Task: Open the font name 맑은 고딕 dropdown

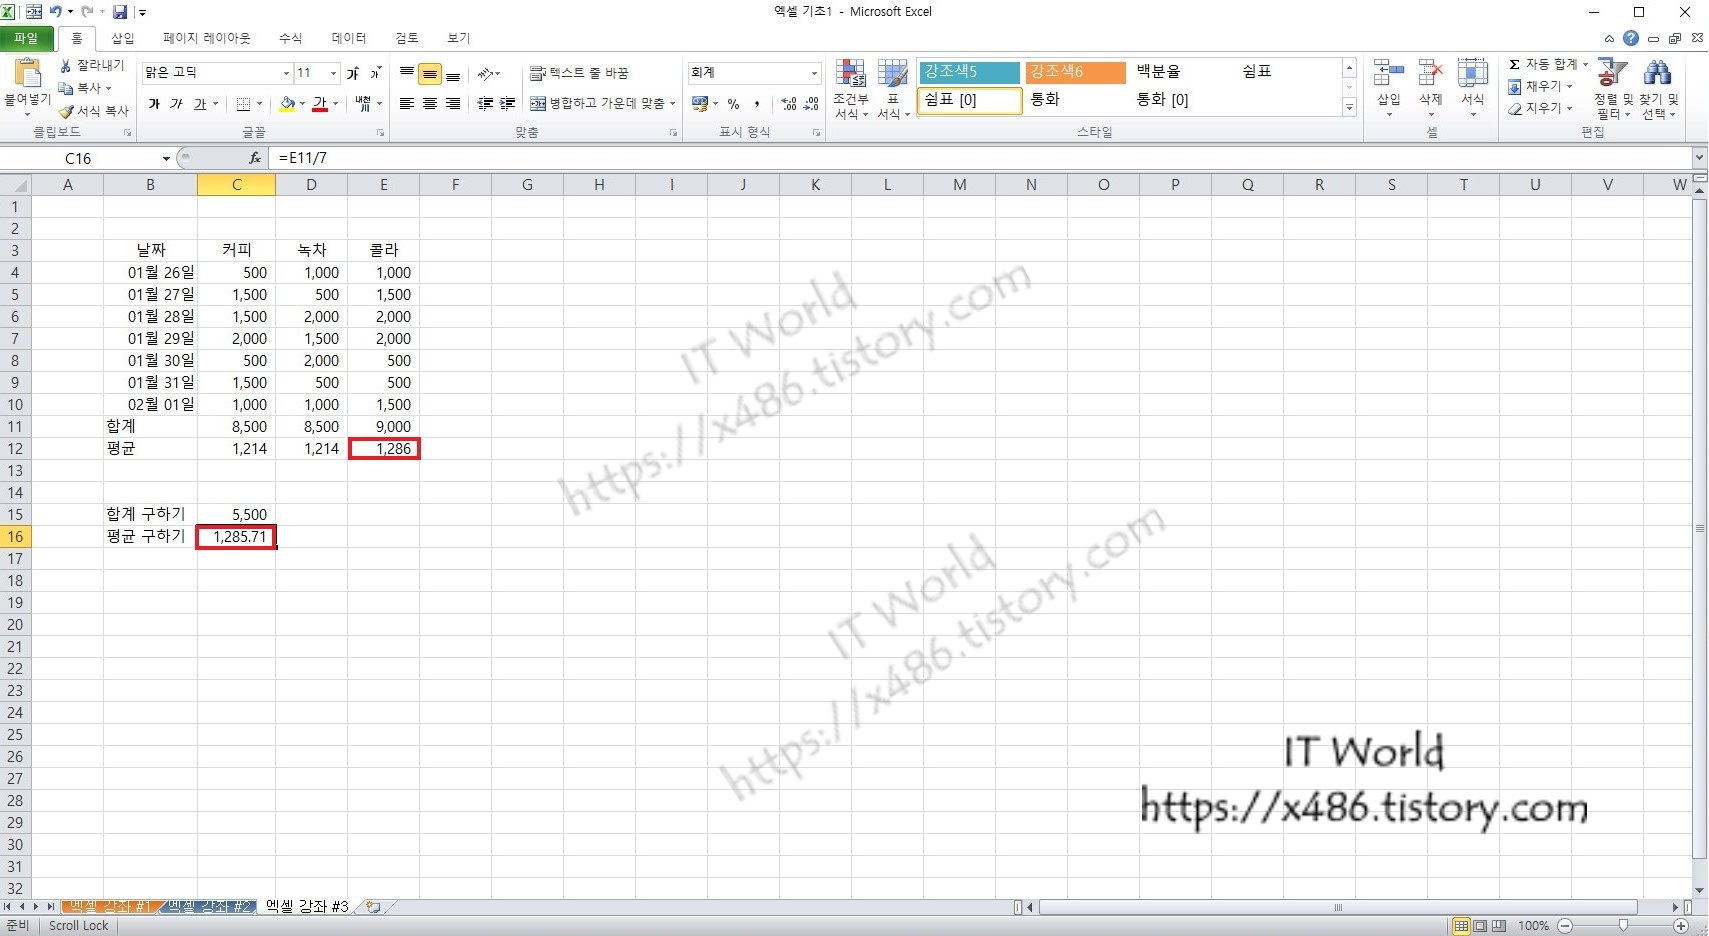Action: (x=286, y=73)
